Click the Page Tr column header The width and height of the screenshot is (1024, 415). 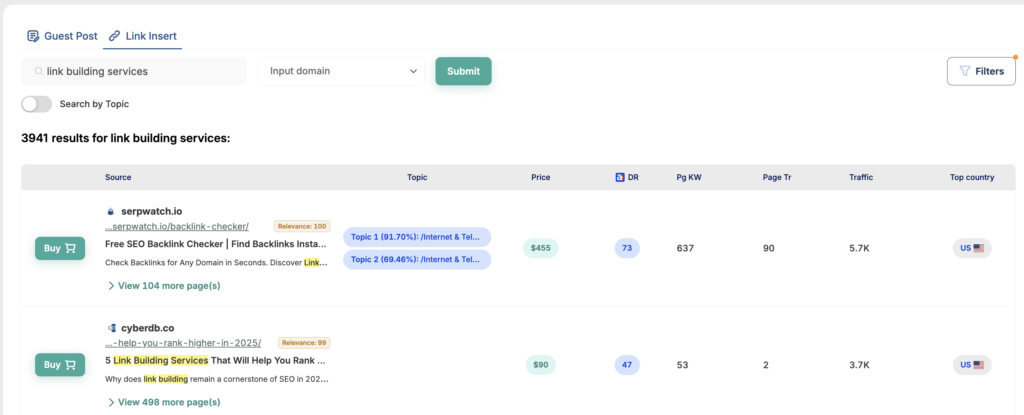pyautogui.click(x=777, y=177)
